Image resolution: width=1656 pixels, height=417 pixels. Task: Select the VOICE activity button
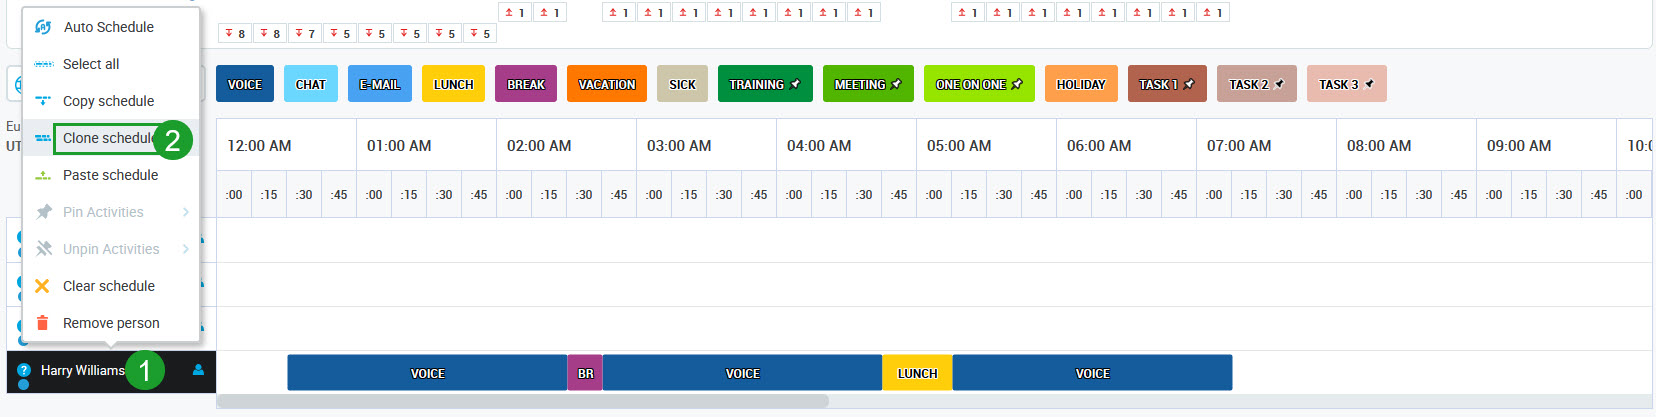(245, 84)
